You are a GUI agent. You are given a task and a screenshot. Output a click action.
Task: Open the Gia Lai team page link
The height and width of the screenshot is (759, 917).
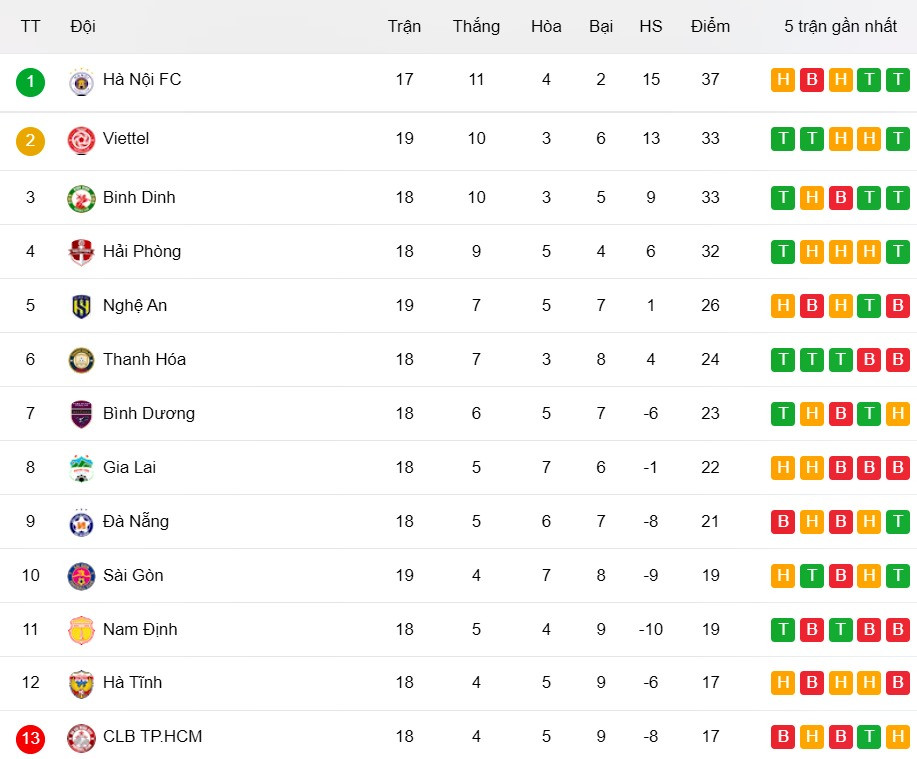click(x=129, y=467)
